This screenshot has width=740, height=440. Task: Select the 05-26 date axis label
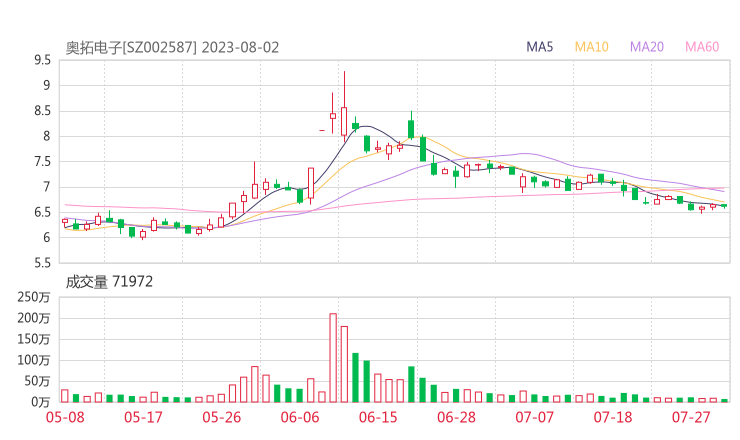[222, 417]
